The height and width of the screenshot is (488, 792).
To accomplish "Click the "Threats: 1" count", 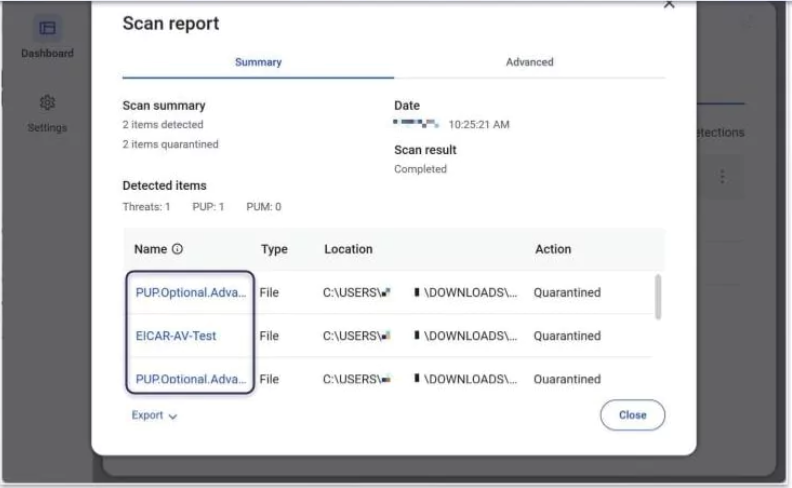I will point(146,207).
